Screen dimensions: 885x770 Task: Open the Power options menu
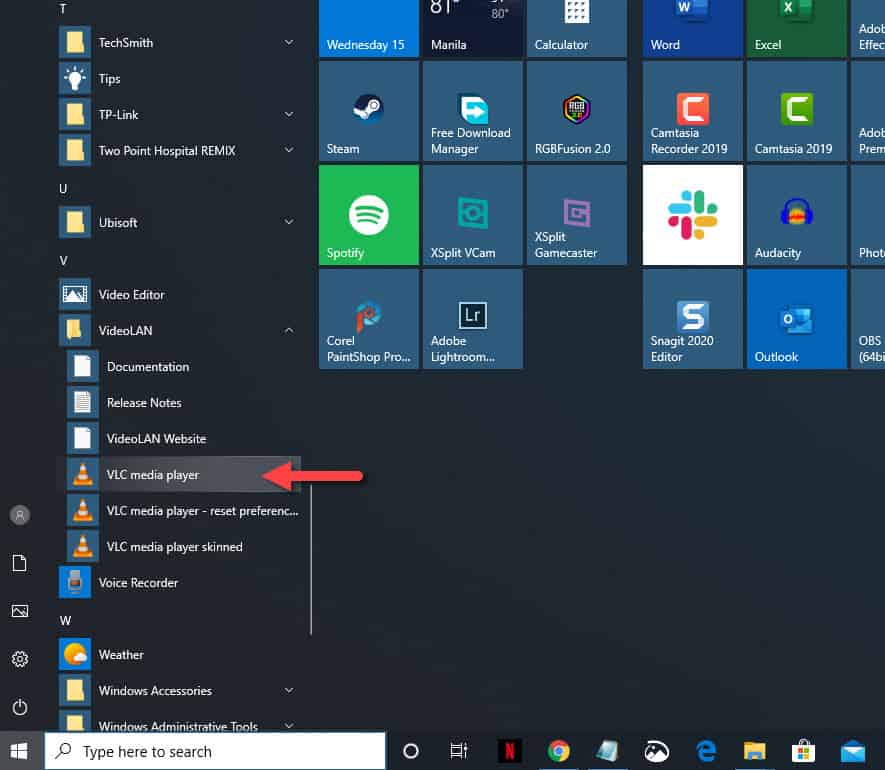20,707
